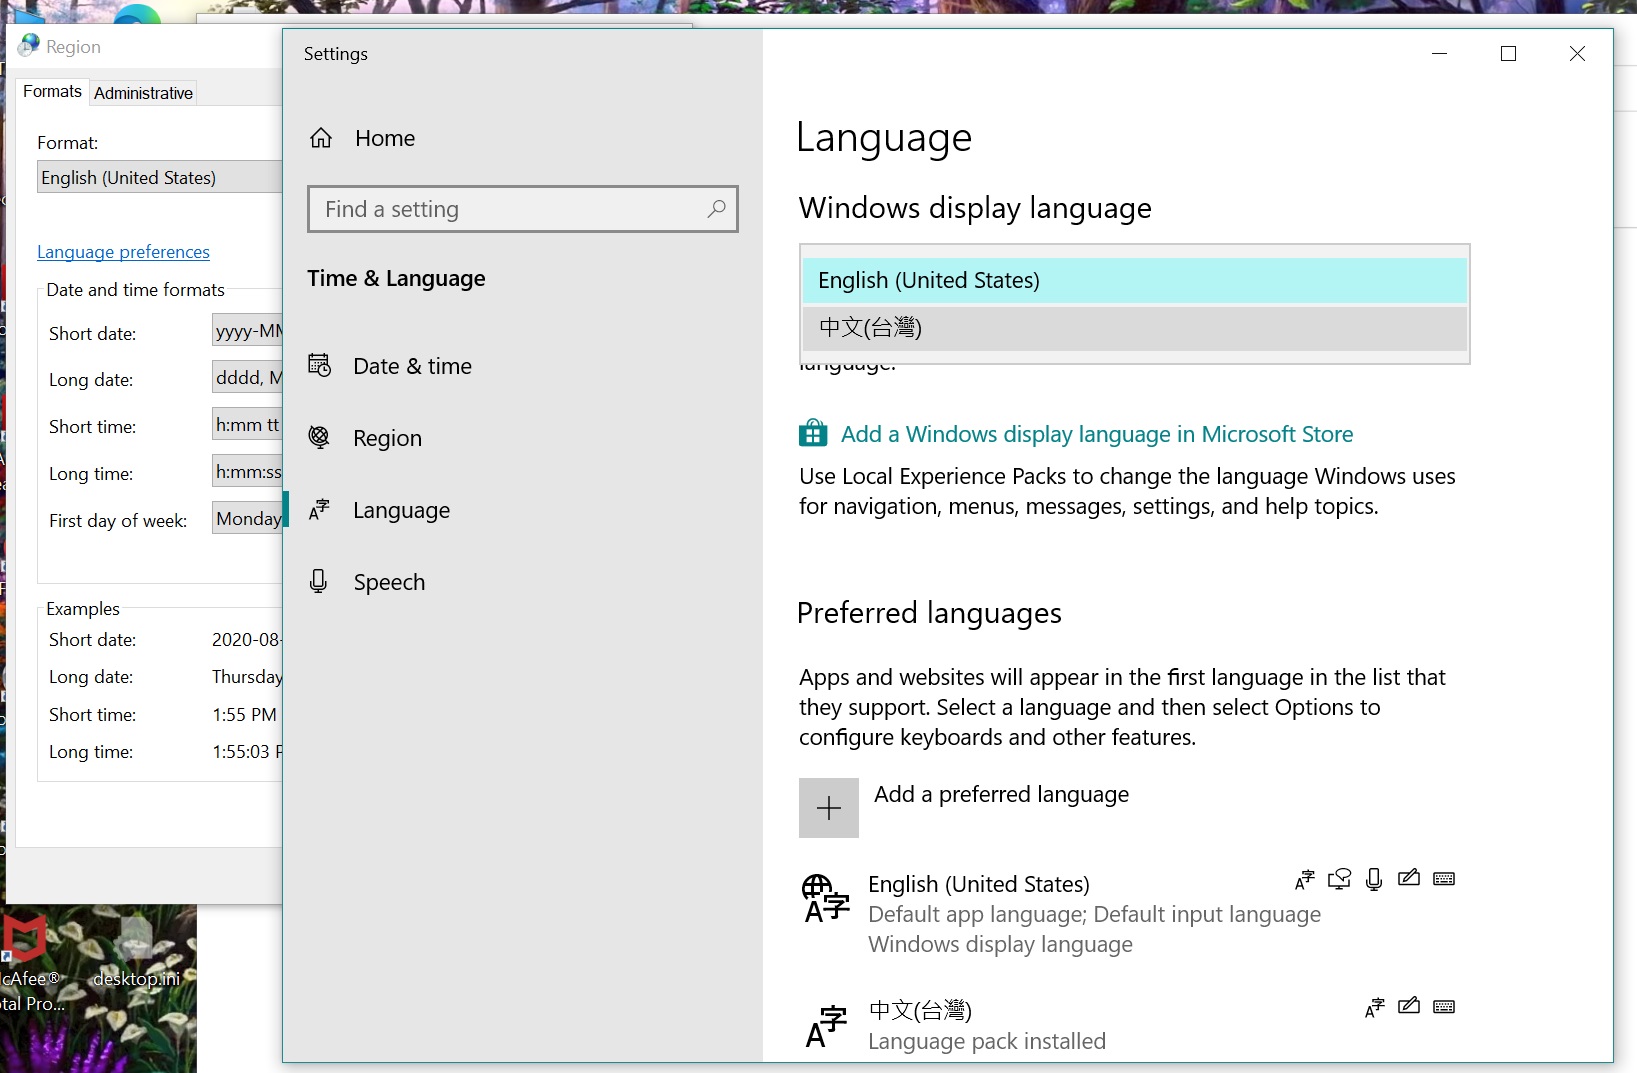
Task: Focus the Find a setting search box
Action: click(x=523, y=209)
